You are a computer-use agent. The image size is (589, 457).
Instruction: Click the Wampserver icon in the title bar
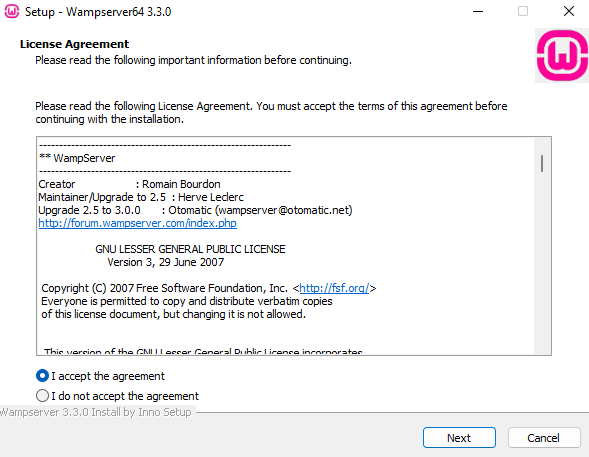point(12,11)
